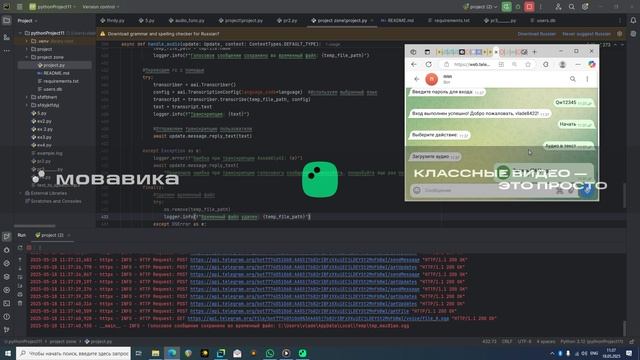Open the Terminal tool window icon
Viewport: 640px width, 360px height.
pyautogui.click(x=7, y=303)
